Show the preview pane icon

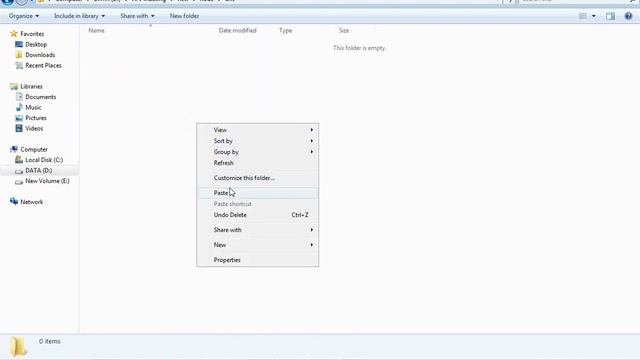(x=610, y=16)
